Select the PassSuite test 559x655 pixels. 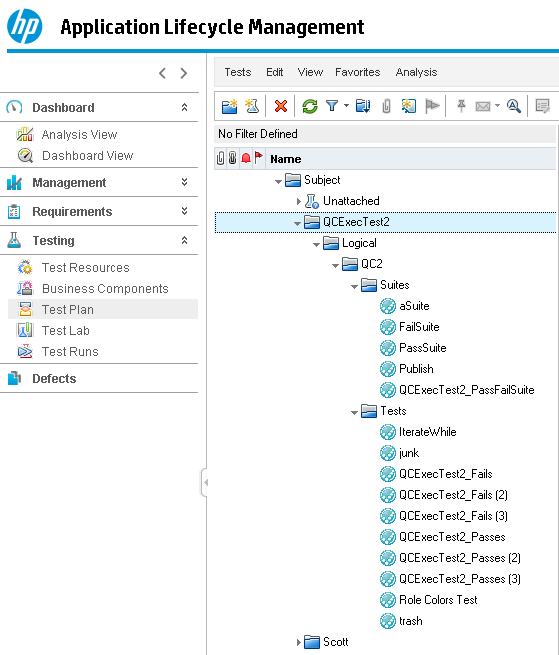pos(422,348)
